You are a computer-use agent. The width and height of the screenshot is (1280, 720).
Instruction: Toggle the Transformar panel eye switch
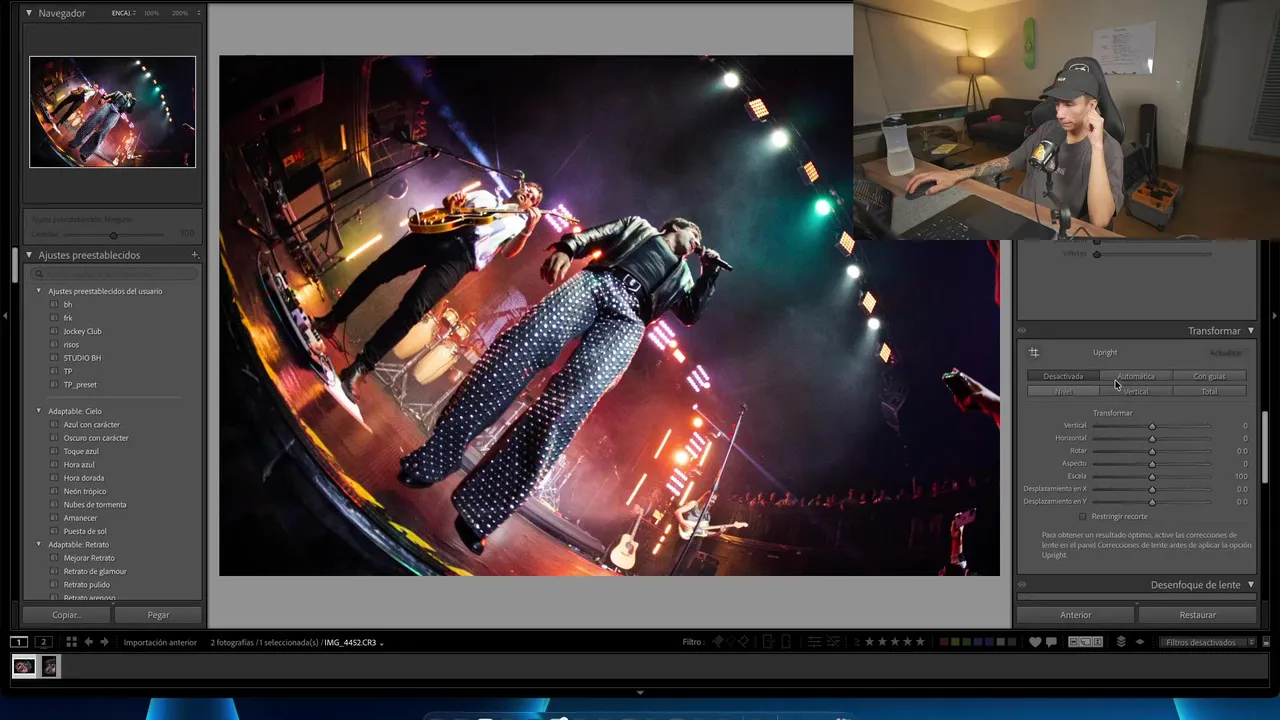[x=1022, y=331]
